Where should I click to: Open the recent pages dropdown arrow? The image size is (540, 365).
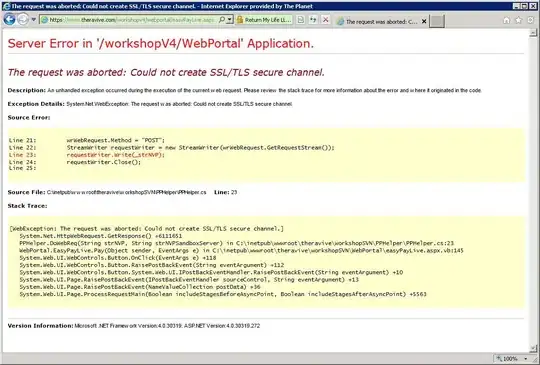pos(33,20)
